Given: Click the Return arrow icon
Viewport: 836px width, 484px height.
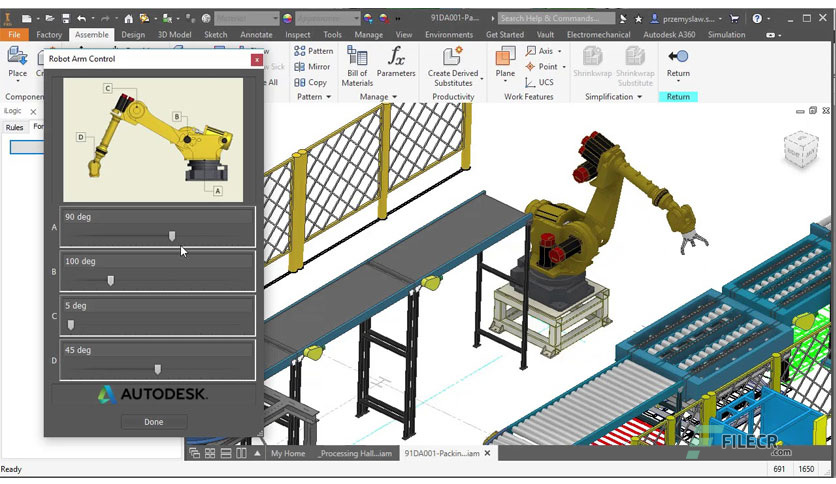Looking at the screenshot, I should click(x=678, y=56).
